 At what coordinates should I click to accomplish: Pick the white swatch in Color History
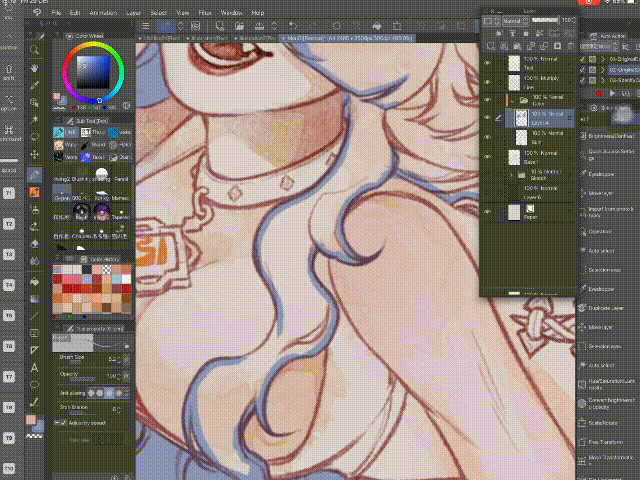(126, 278)
